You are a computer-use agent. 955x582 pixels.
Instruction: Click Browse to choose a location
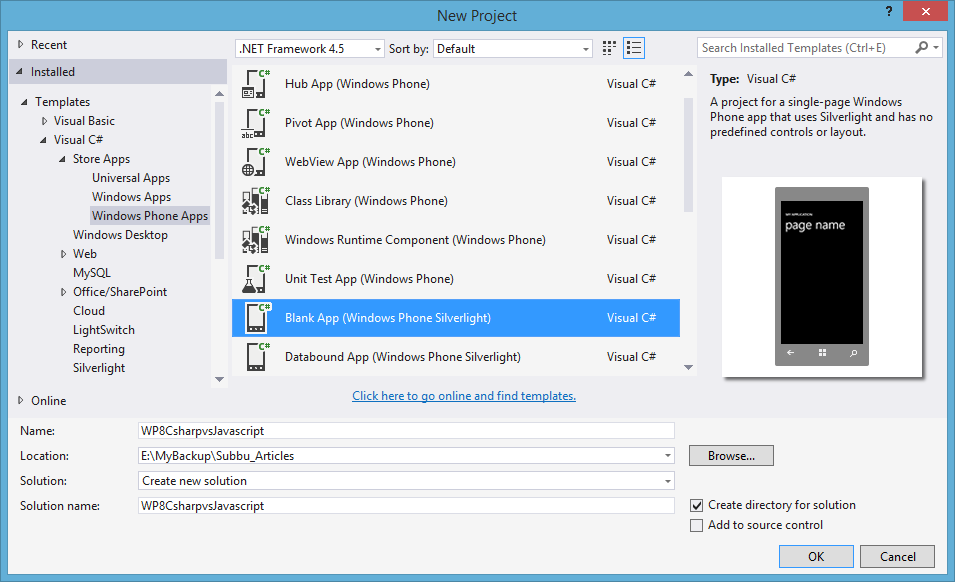click(730, 455)
